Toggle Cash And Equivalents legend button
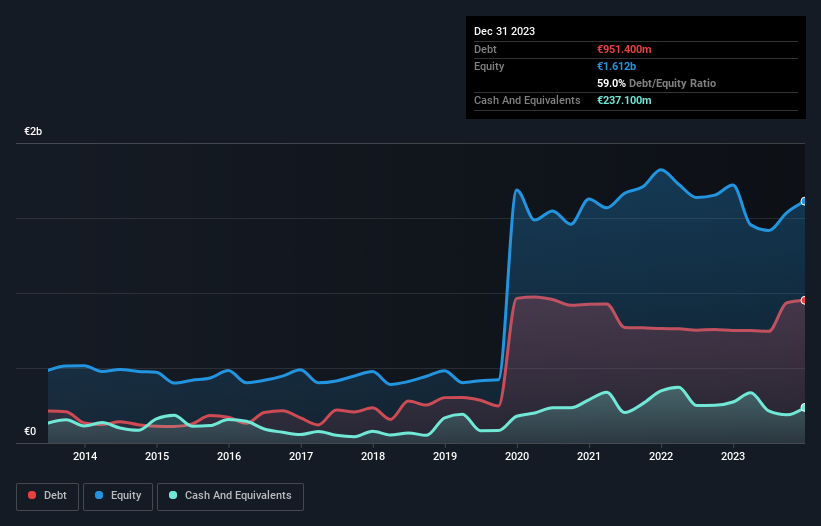The width and height of the screenshot is (821, 526). tap(230, 496)
